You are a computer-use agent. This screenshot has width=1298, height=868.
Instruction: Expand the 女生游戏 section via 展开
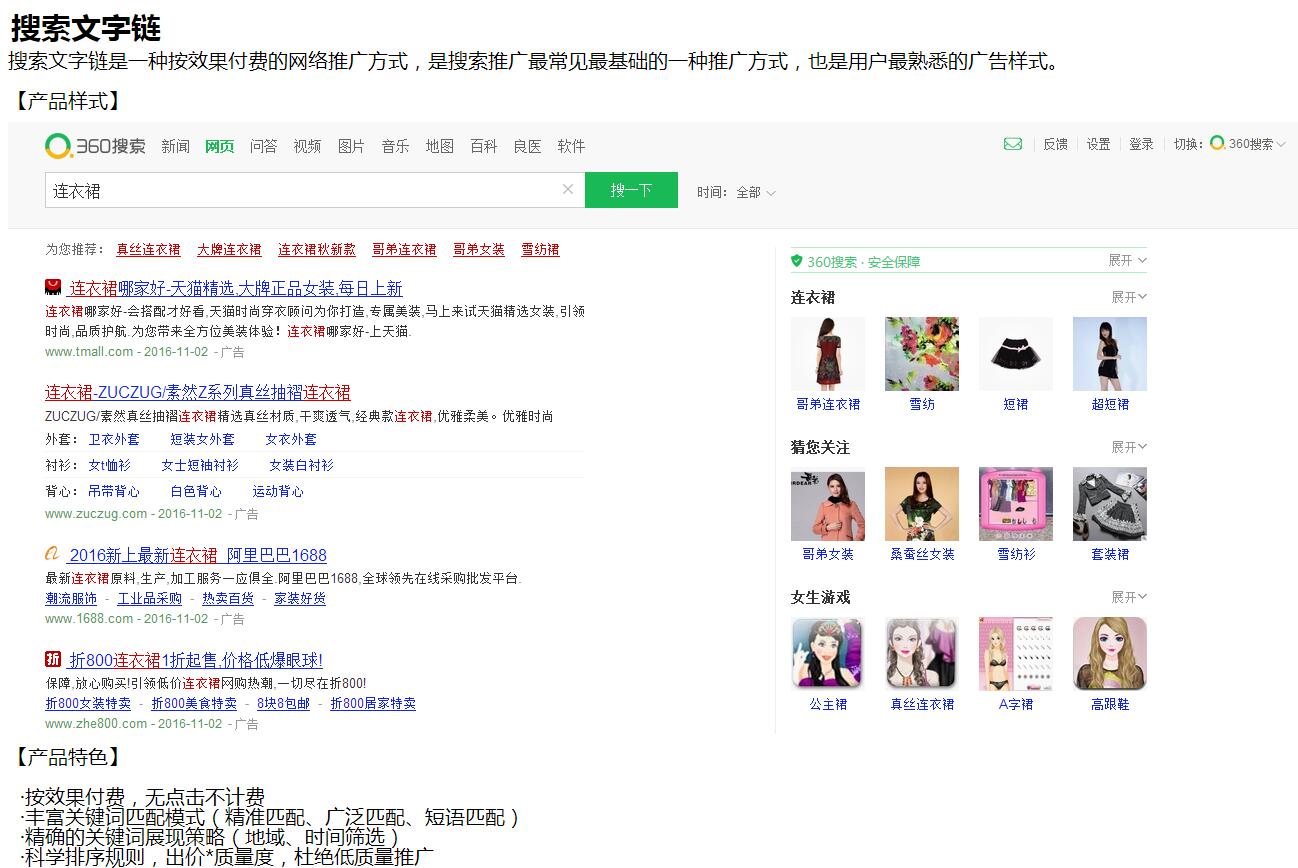coord(1129,597)
